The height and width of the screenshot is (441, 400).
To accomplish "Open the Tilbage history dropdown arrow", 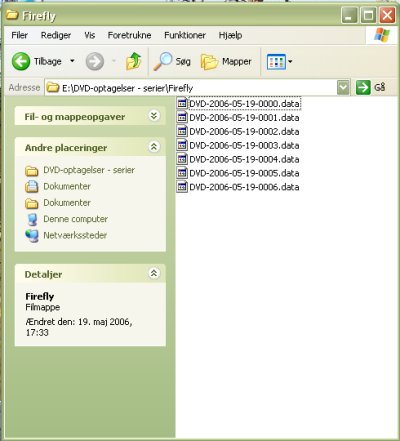I will pos(72,61).
